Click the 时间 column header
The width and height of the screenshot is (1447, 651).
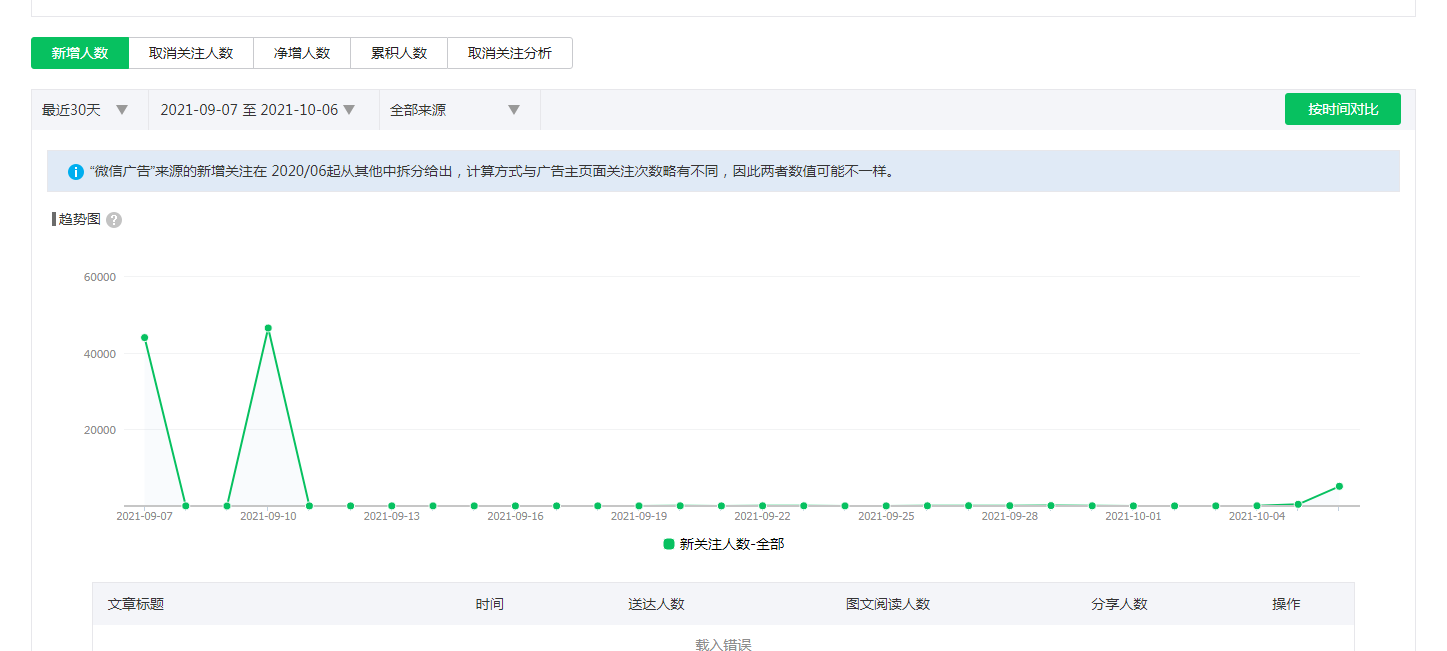[490, 604]
